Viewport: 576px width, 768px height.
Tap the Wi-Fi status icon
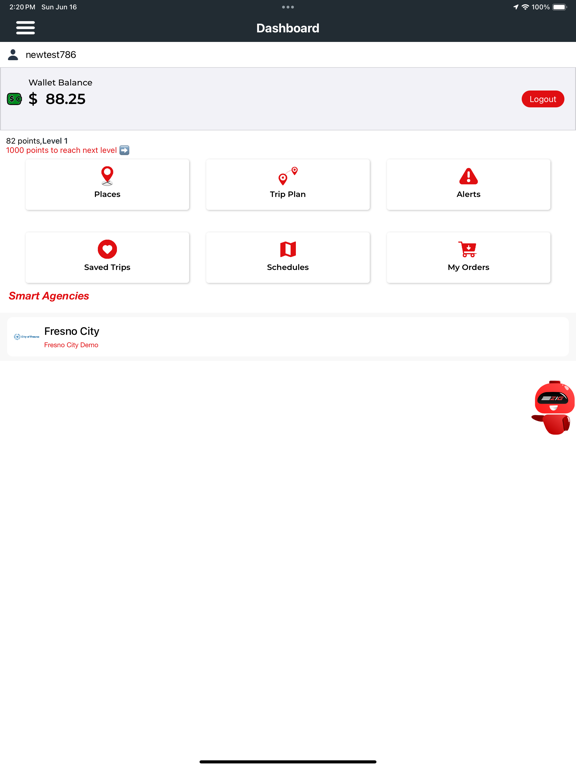tap(525, 7)
